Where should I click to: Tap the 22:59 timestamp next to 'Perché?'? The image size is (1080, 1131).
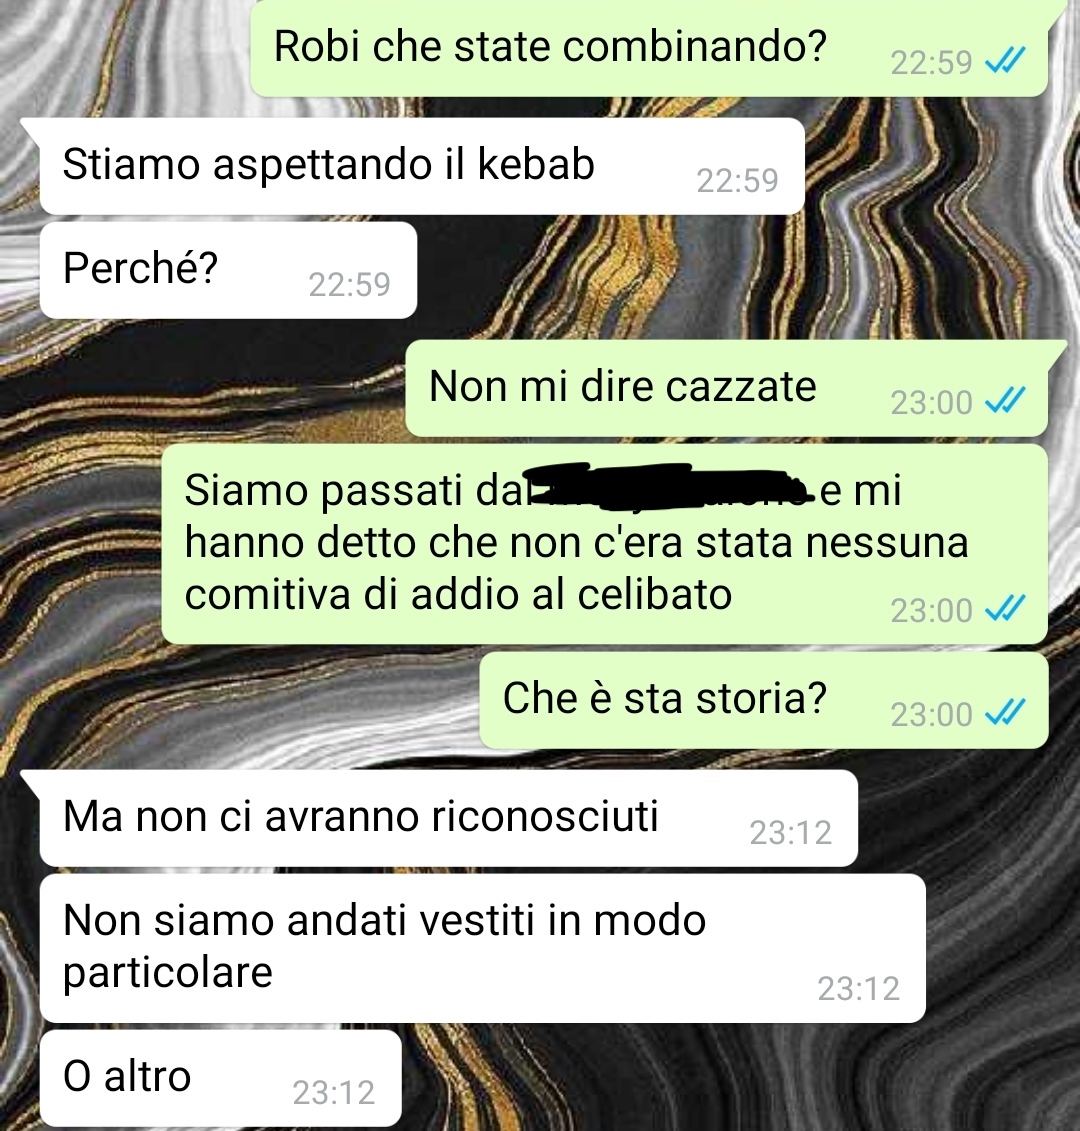(350, 284)
